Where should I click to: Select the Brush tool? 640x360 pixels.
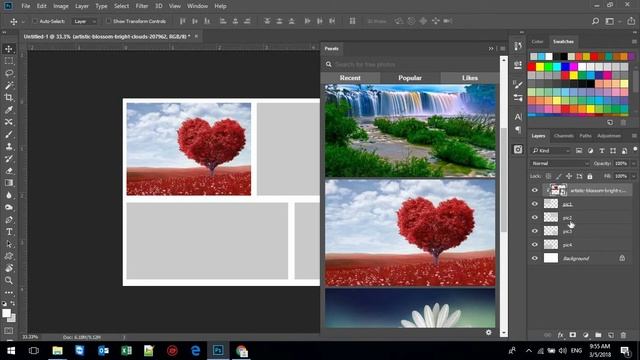9,134
